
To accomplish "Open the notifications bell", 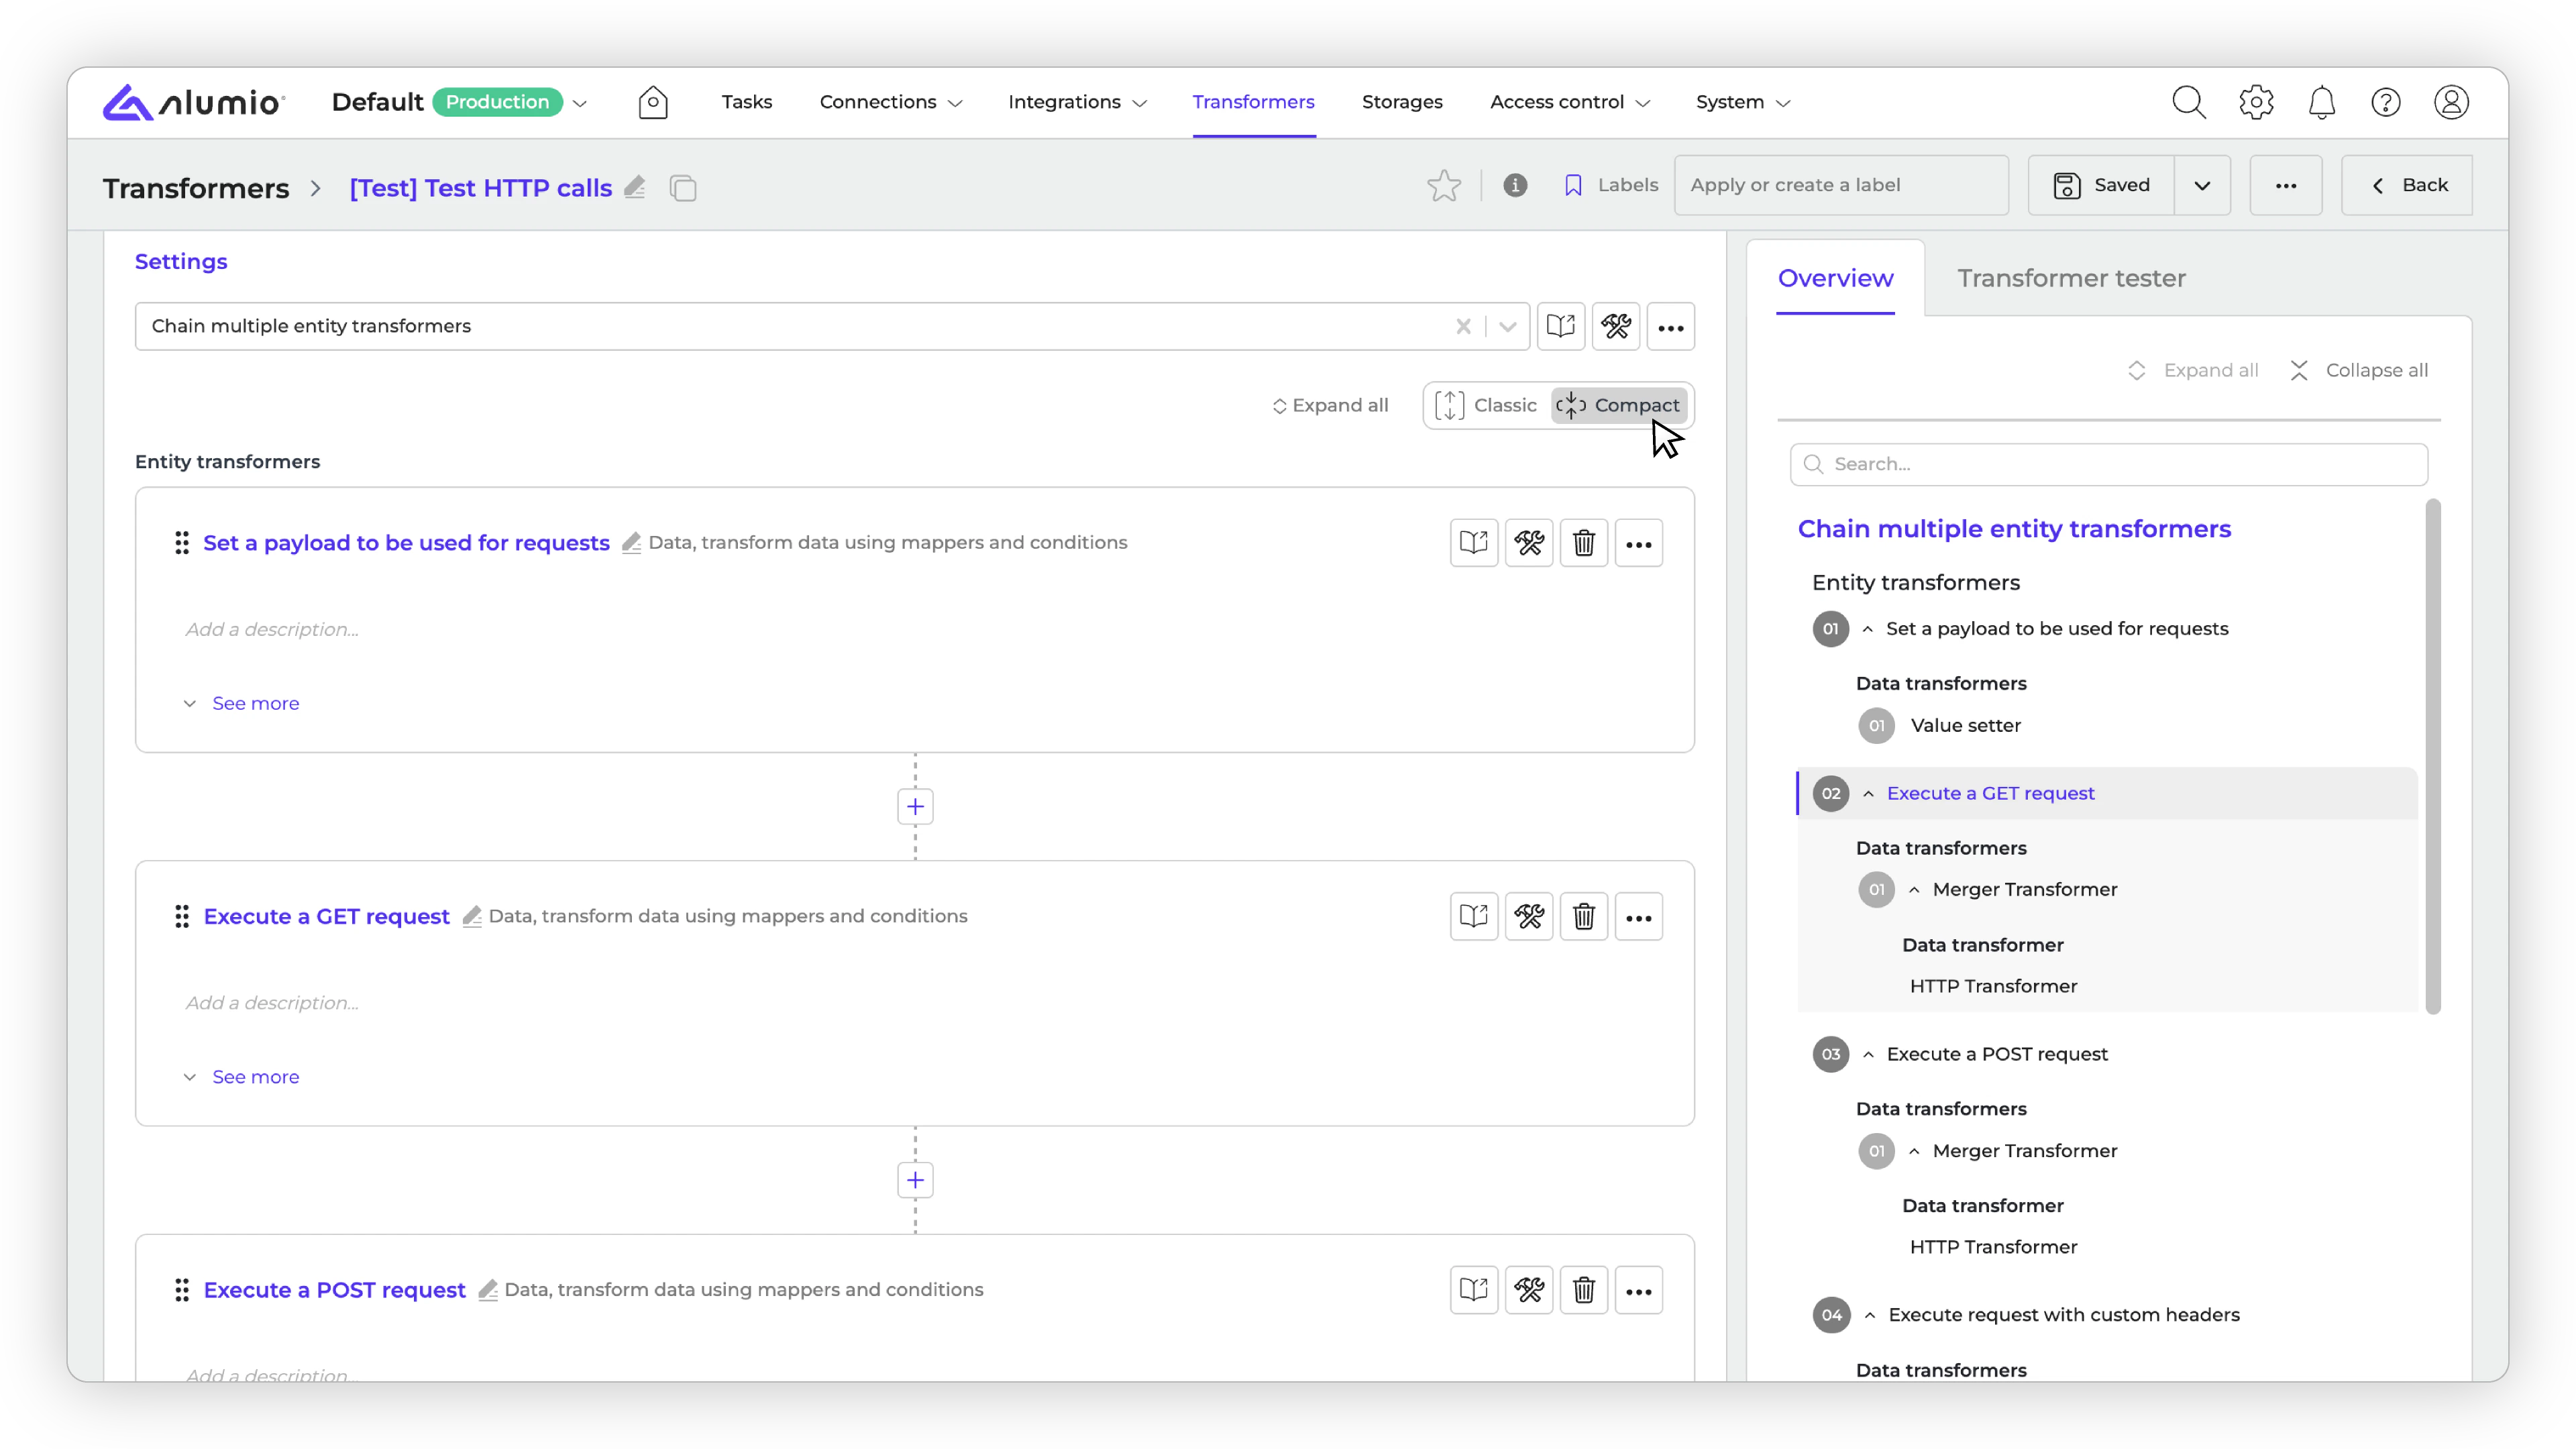I will pos(2321,102).
